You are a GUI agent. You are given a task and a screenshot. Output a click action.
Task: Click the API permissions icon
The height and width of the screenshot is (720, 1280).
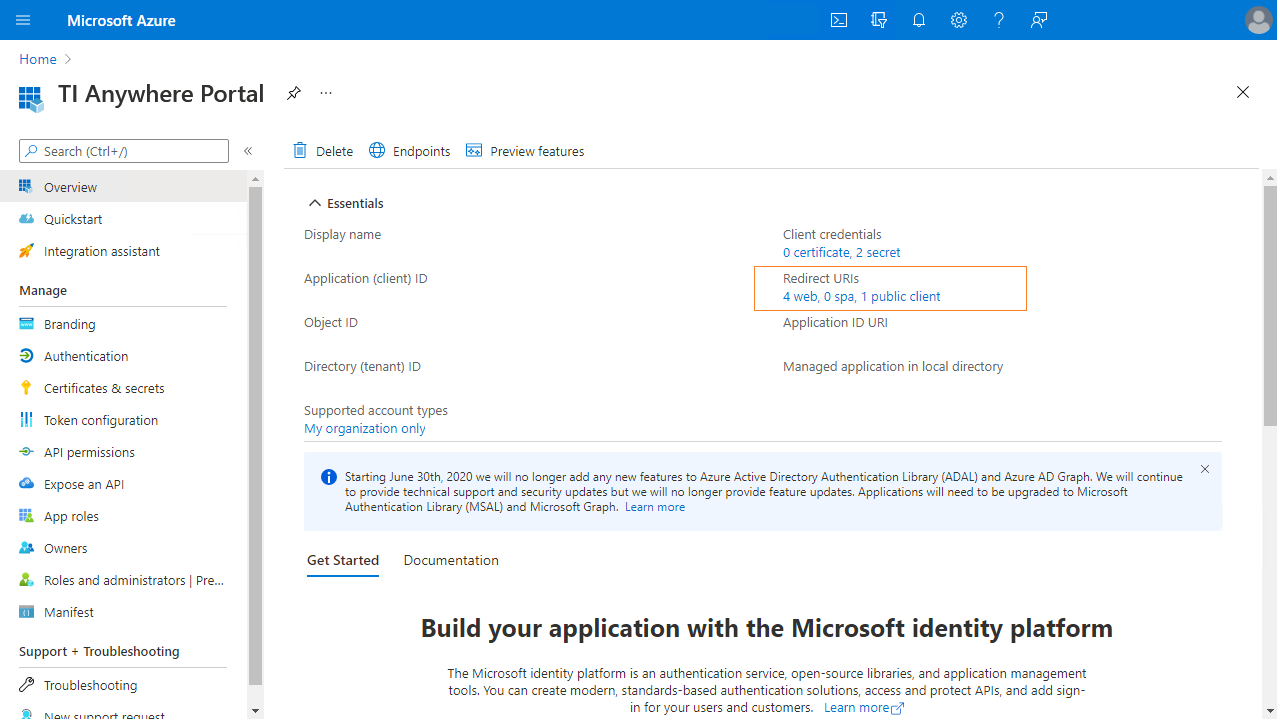point(26,452)
